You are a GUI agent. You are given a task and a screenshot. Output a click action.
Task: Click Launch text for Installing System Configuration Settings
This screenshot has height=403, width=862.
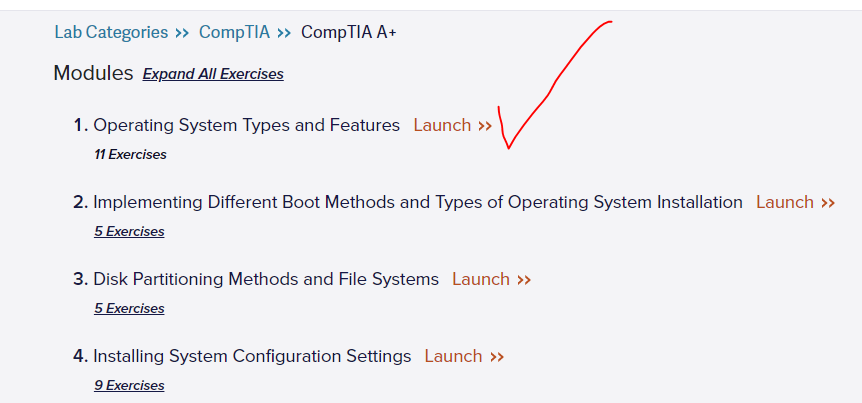[453, 356]
